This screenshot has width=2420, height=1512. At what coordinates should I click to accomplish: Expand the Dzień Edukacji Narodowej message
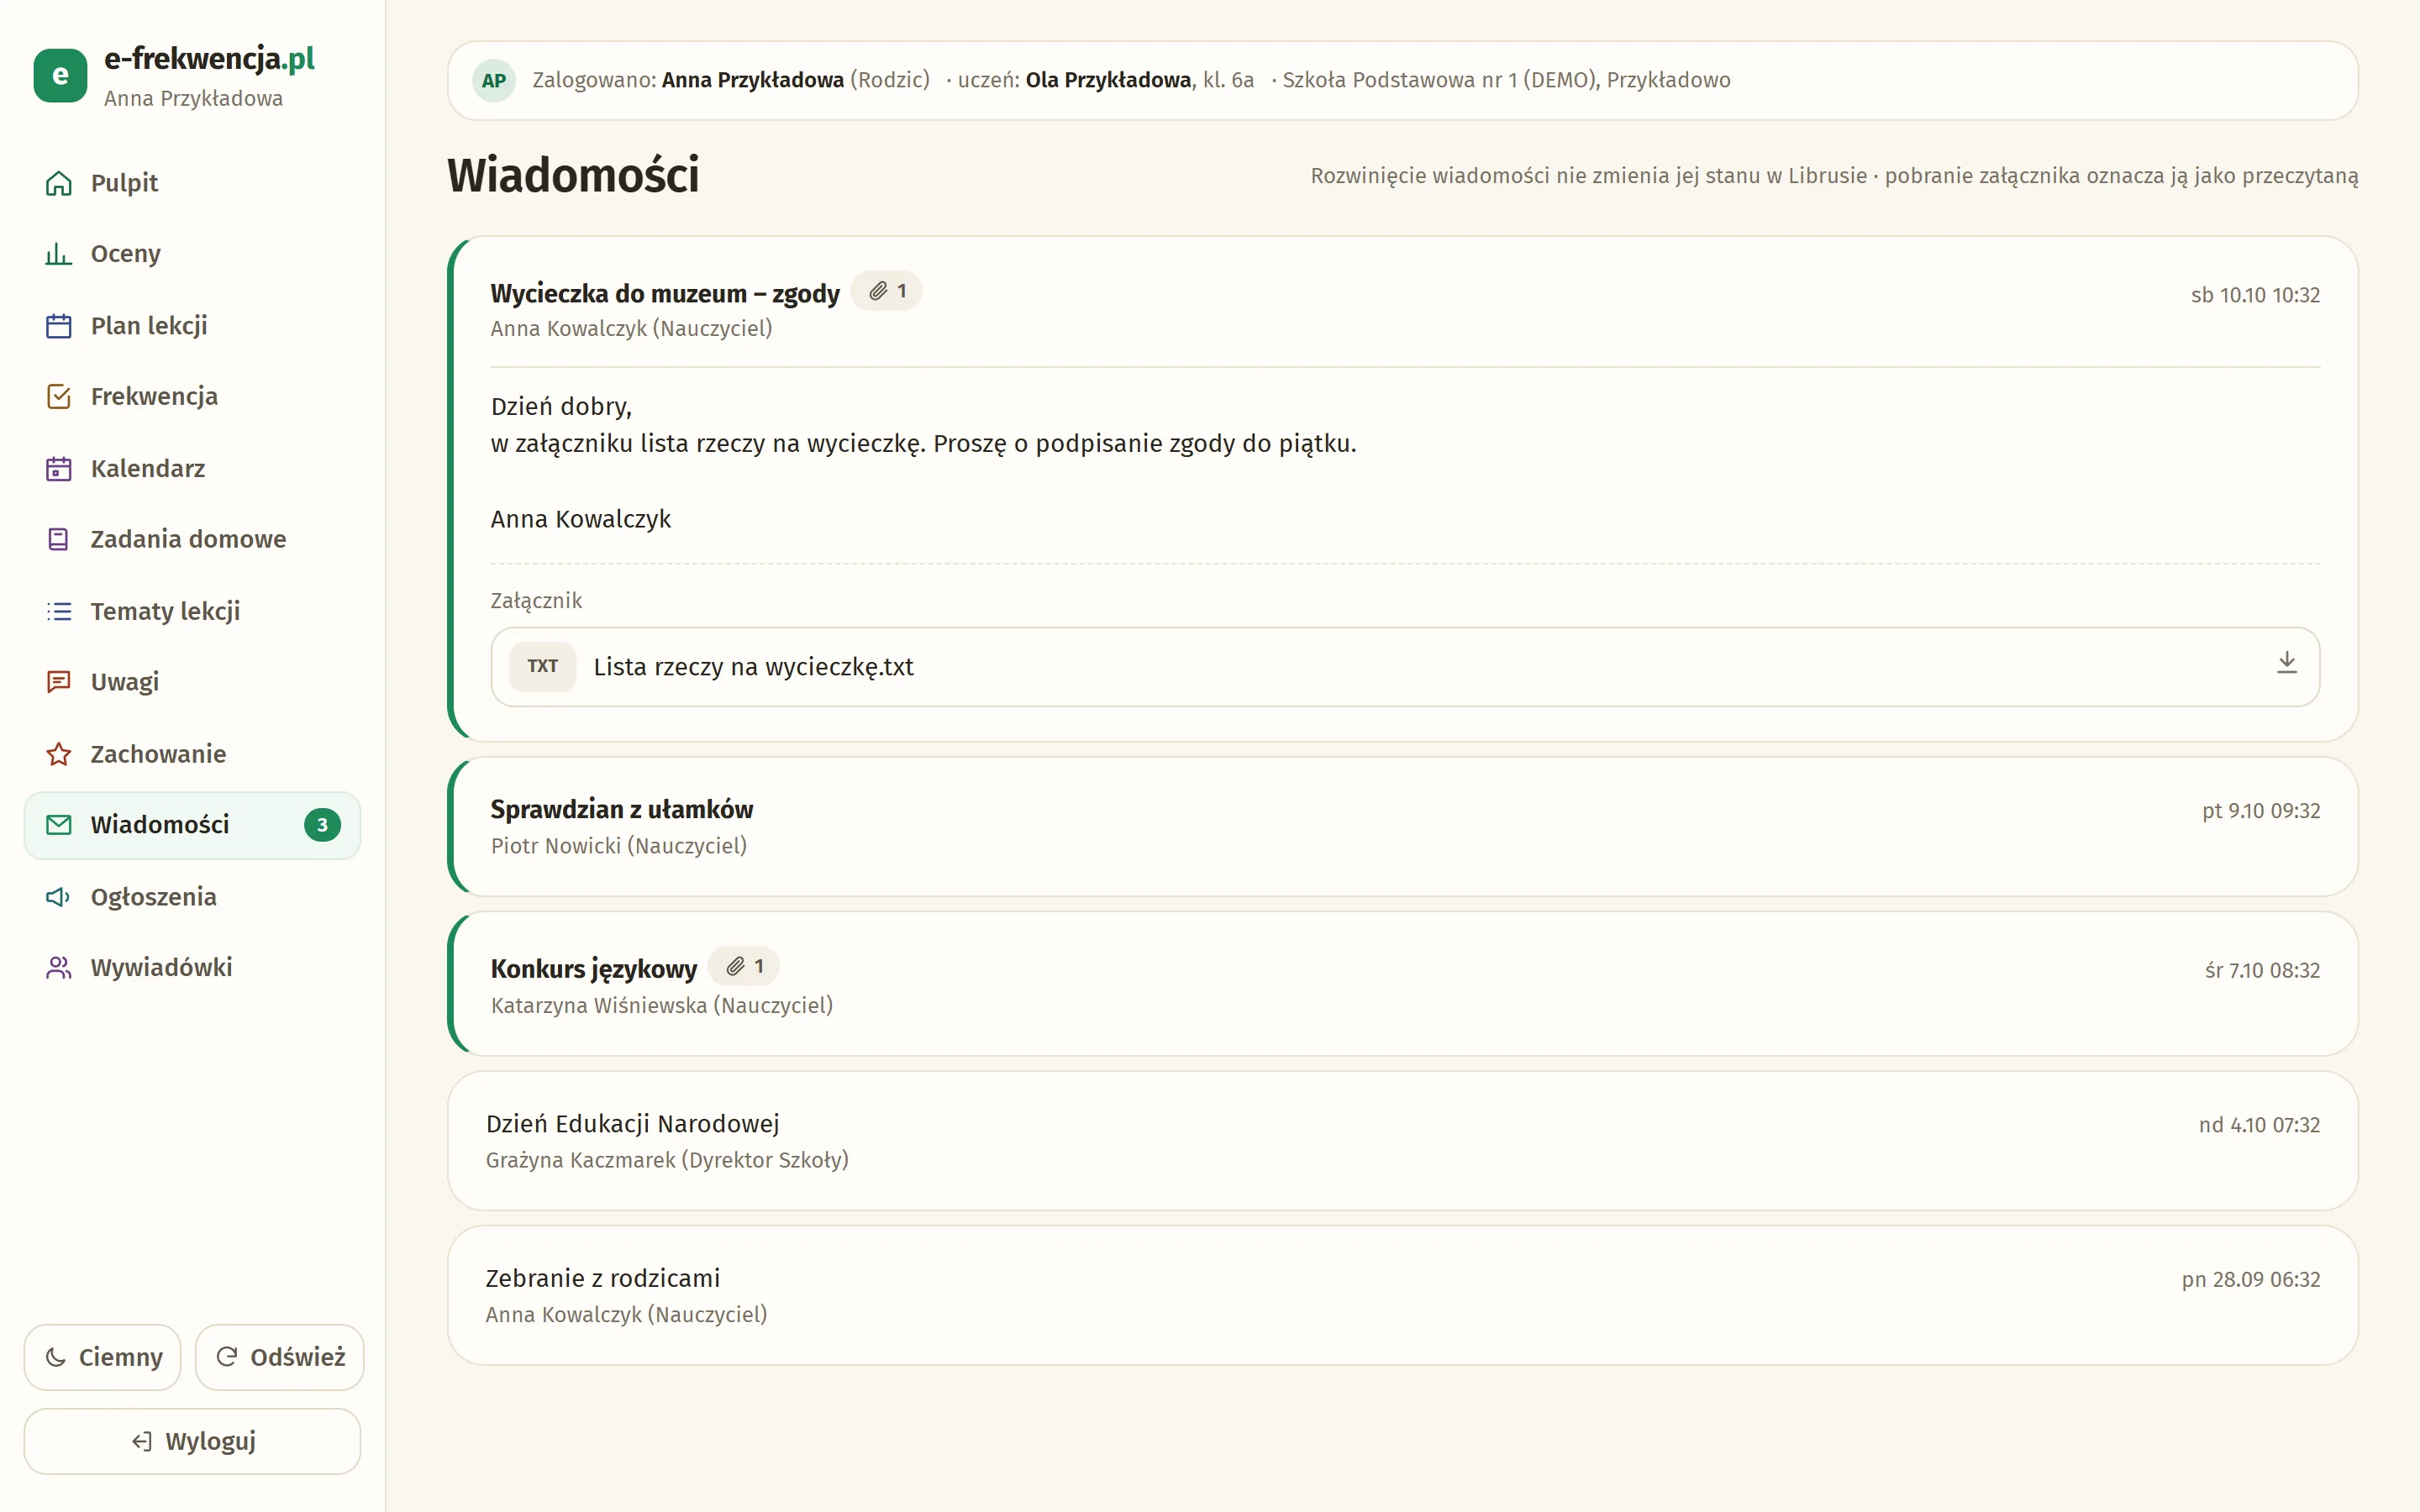pyautogui.click(x=1403, y=1141)
